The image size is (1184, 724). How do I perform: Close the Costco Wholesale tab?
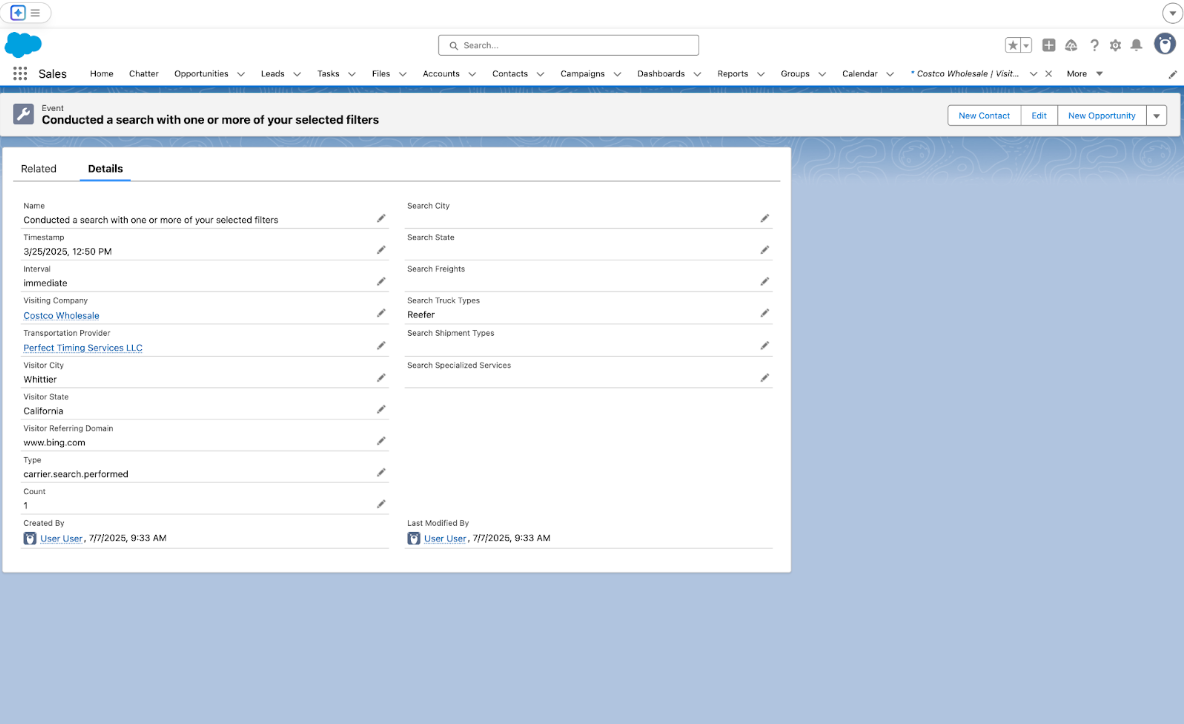pos(1048,74)
